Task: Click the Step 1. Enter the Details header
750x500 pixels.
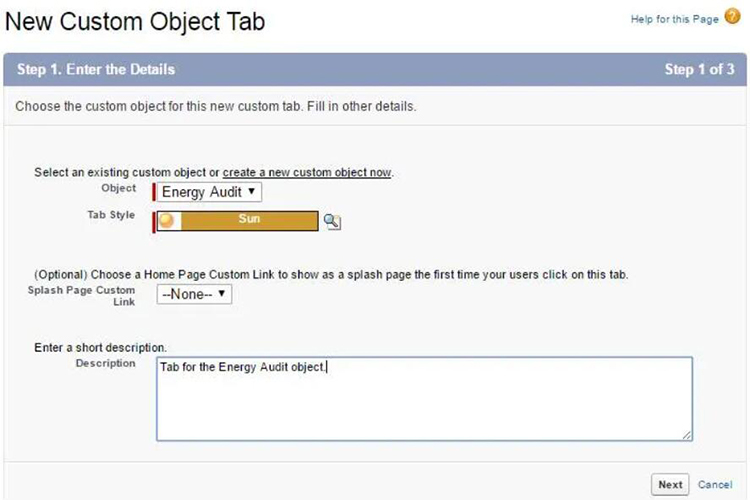Action: (x=96, y=69)
